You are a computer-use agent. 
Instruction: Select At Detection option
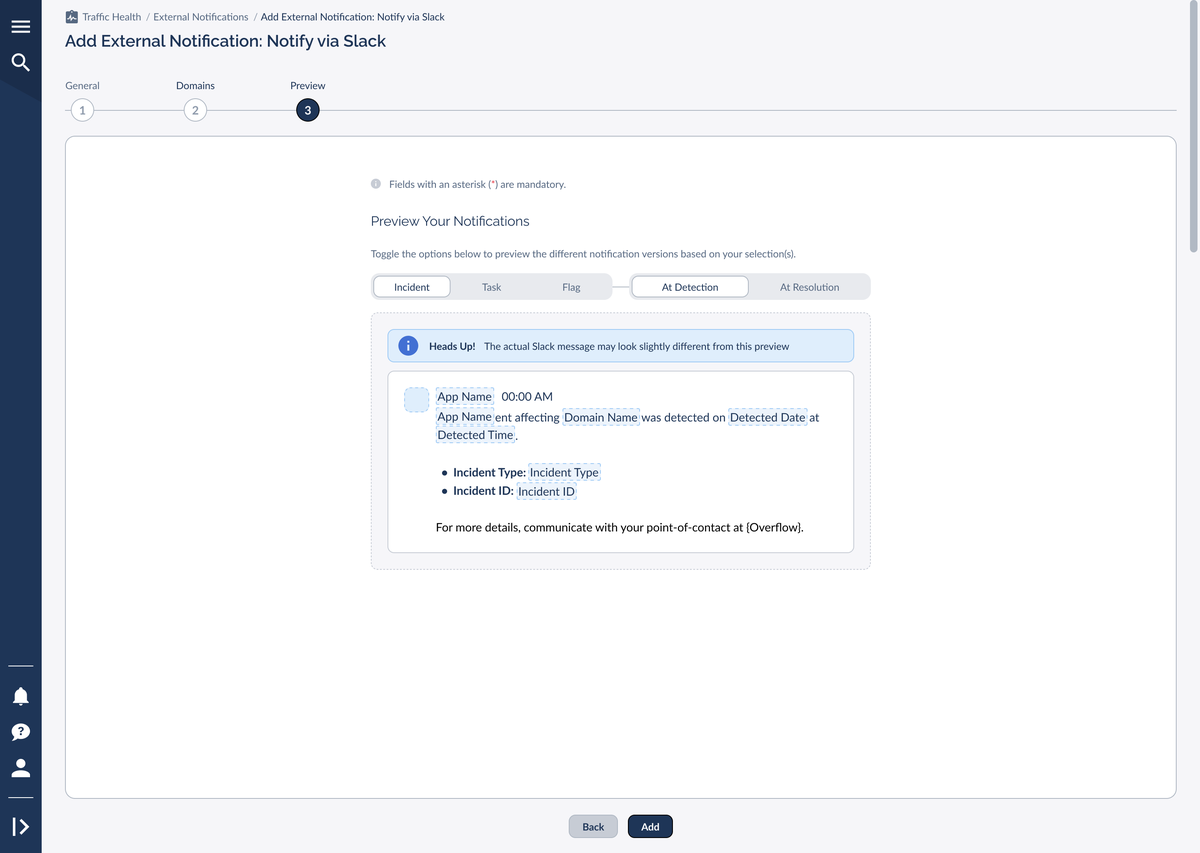click(690, 287)
